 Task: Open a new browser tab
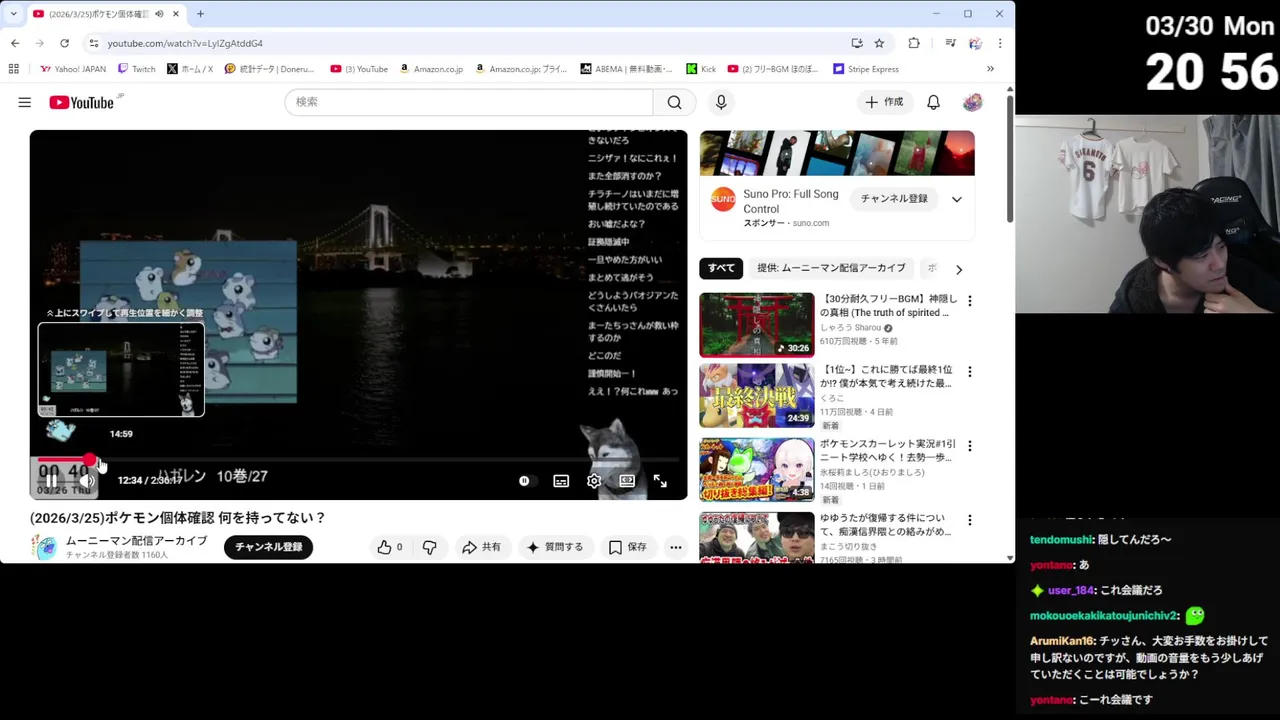[x=200, y=14]
